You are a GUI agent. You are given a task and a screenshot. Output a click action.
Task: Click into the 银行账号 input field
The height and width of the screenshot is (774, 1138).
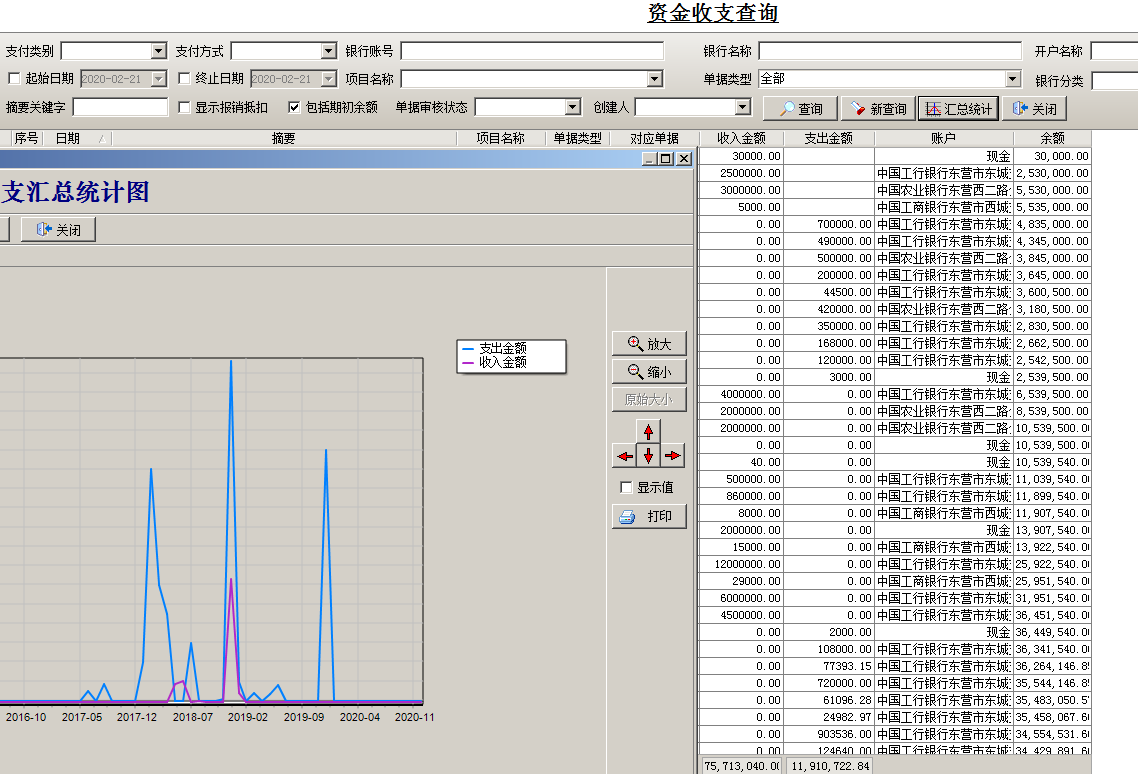(531, 51)
